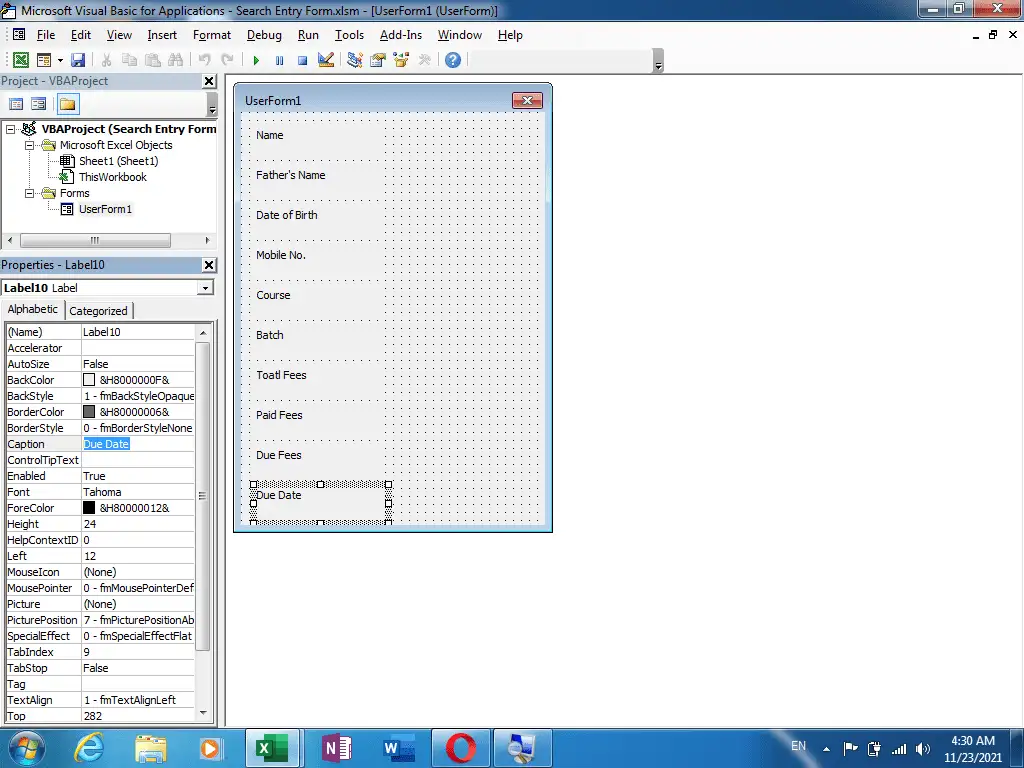The width and height of the screenshot is (1024, 768).
Task: Click ForeColor black color swatch
Action: (x=89, y=508)
